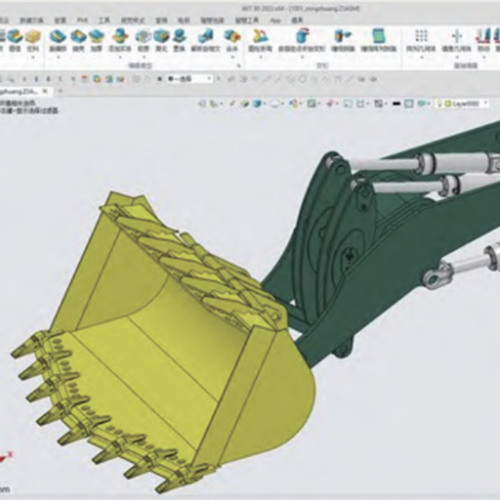Click the Wrap to Face ribbon icon
This screenshot has width=500, height=500.
coord(343,36)
